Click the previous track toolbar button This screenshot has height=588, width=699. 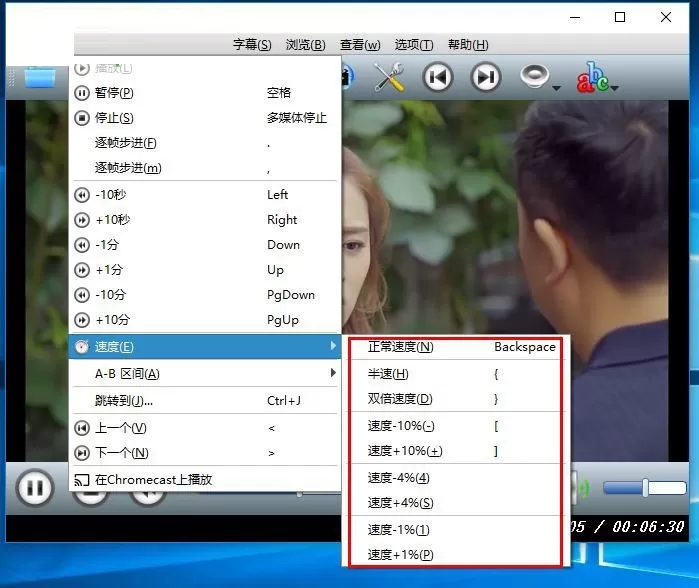(438, 77)
